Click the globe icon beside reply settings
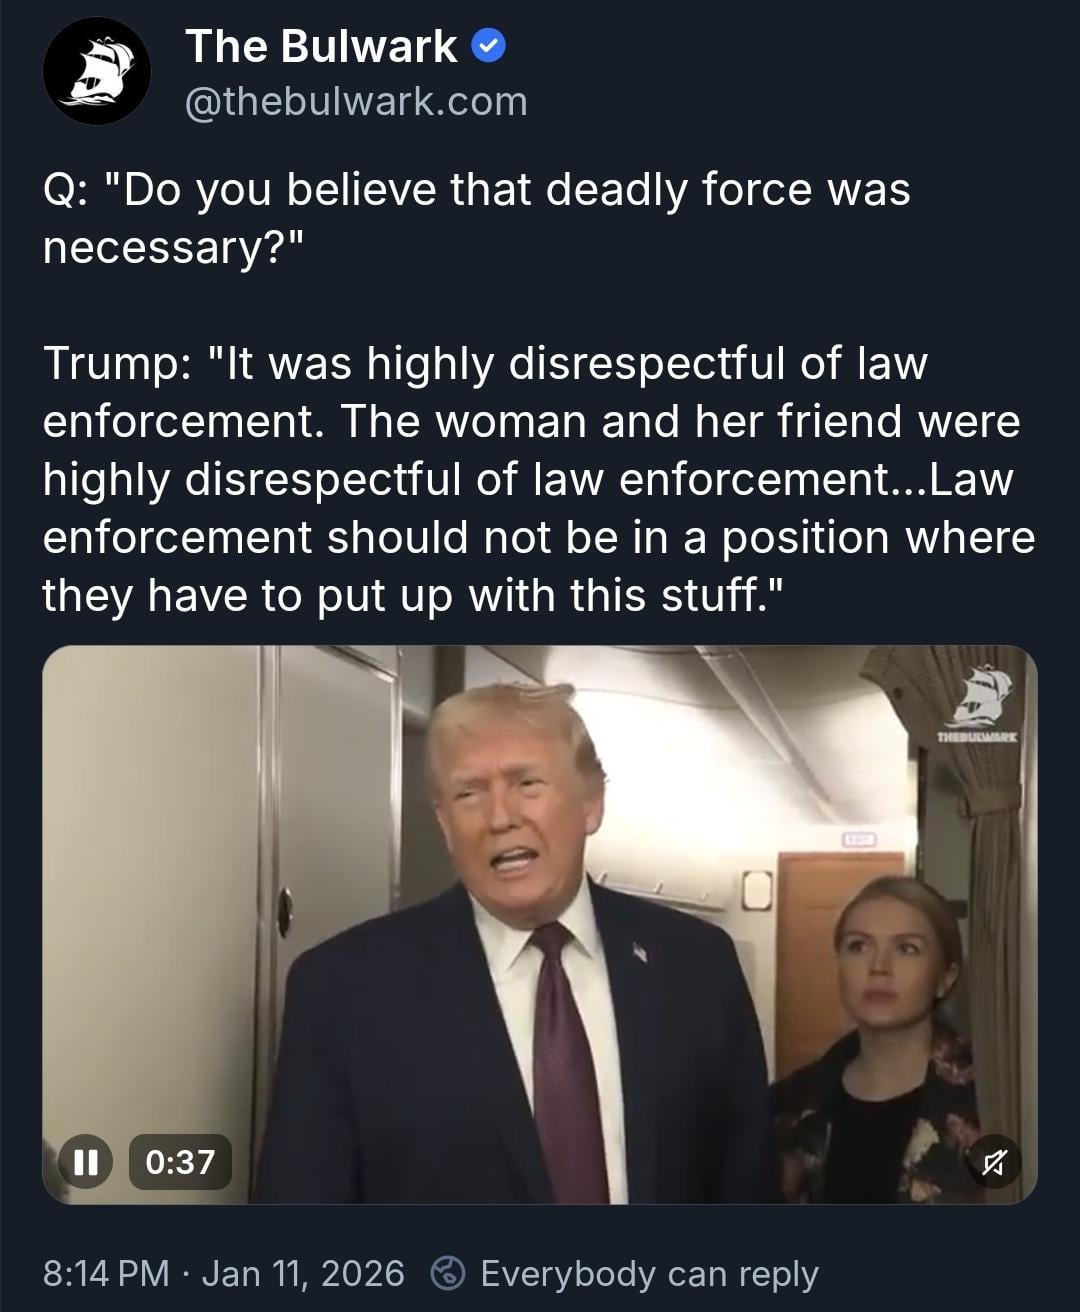 tap(448, 1273)
